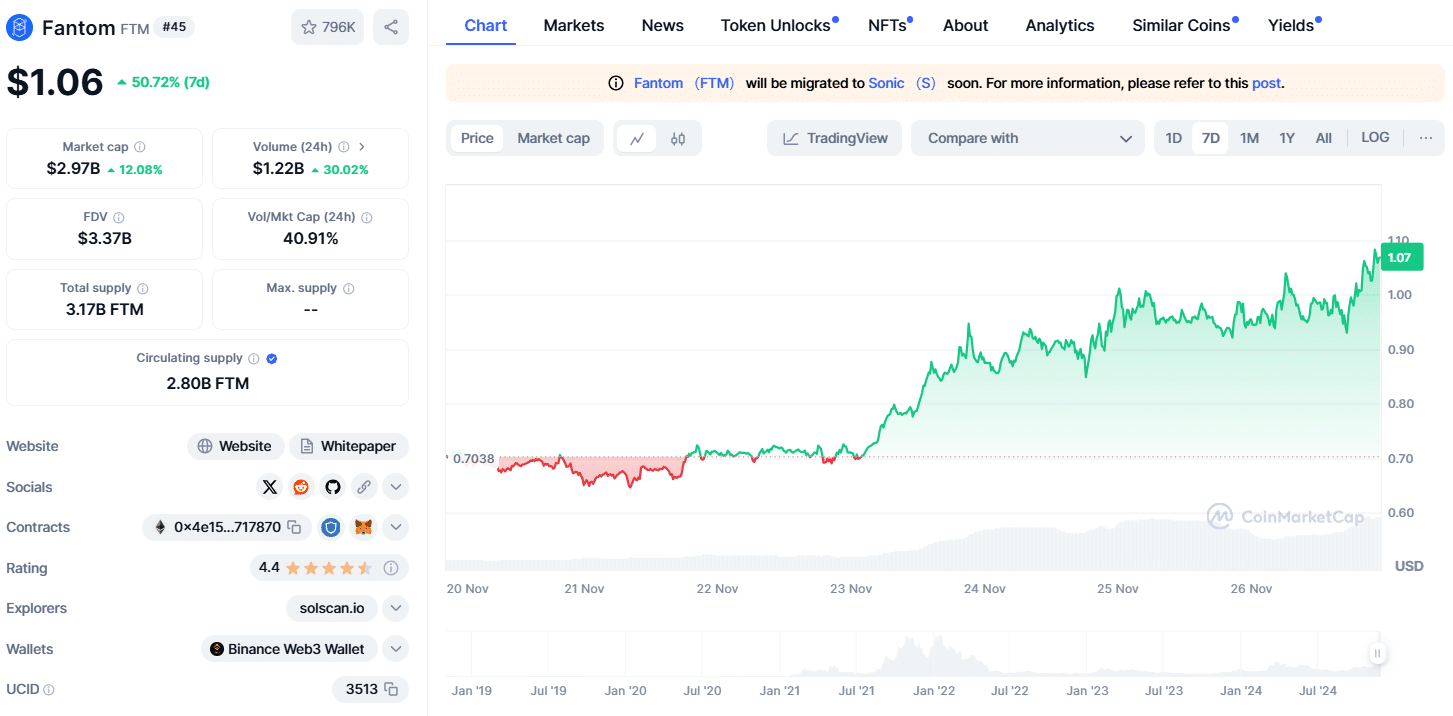Image resolution: width=1453 pixels, height=716 pixels.
Task: Click the MetaMask fox icon
Action: [x=364, y=527]
